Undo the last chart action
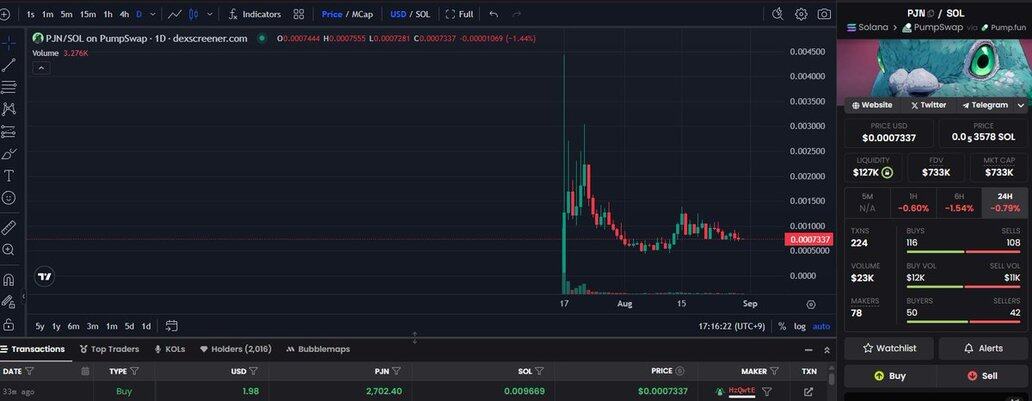1032x401 pixels. coord(494,14)
